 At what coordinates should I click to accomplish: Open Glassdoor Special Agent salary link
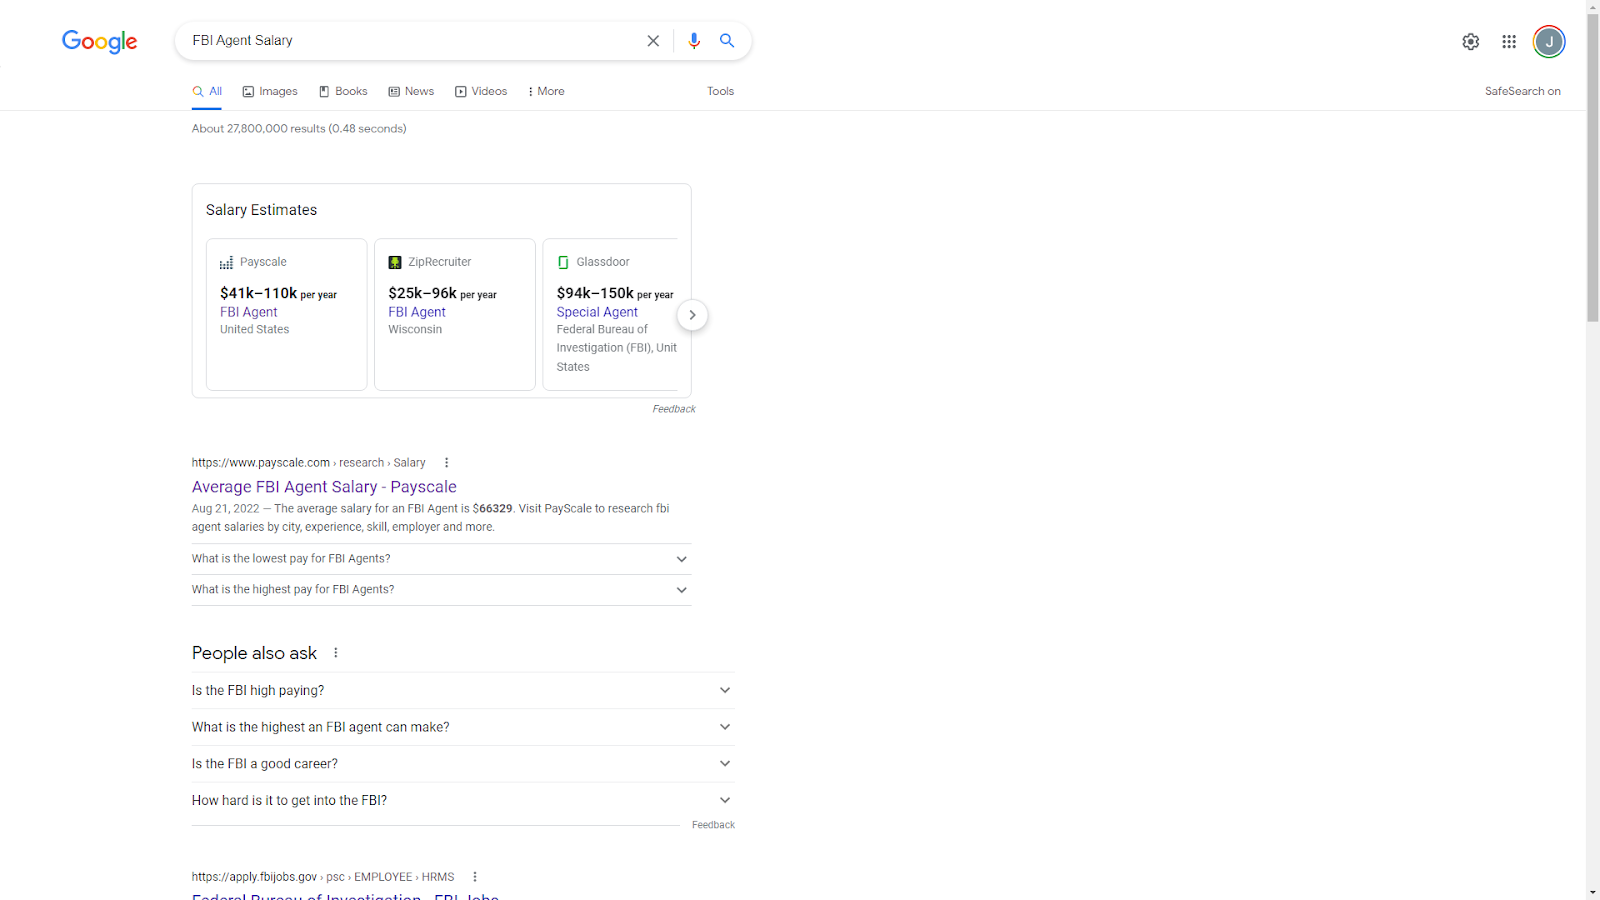[597, 312]
